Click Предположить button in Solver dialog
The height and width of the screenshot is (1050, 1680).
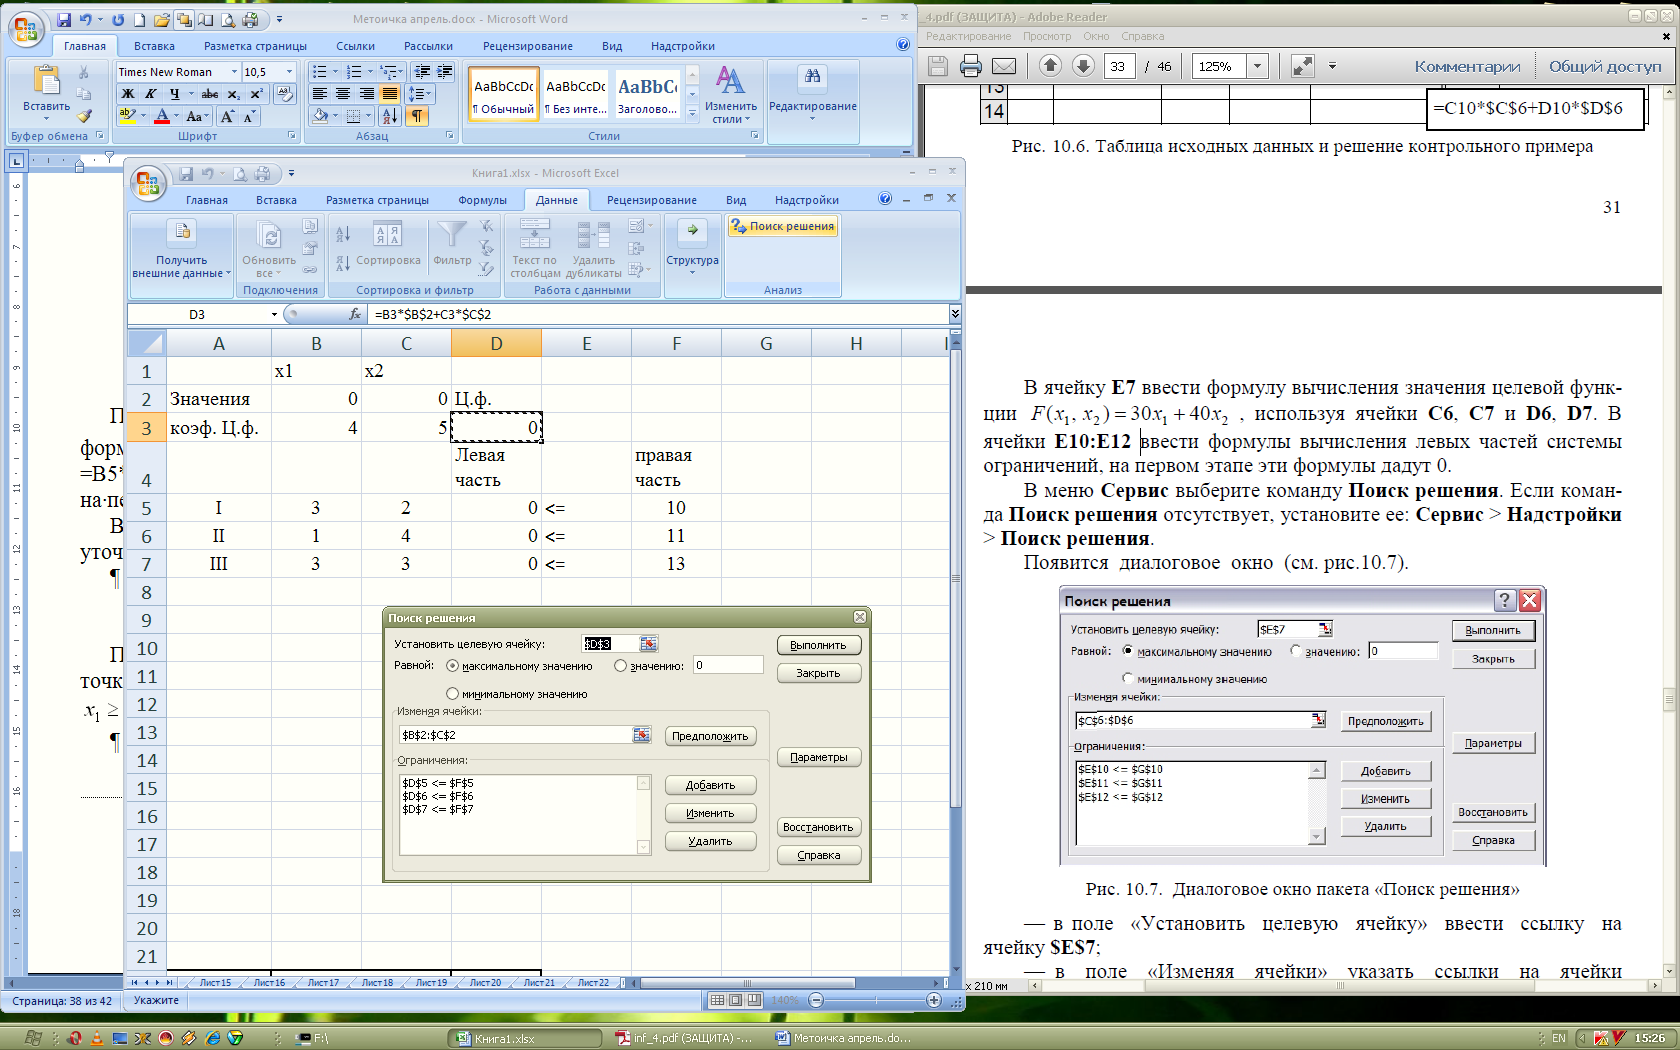tap(710, 736)
